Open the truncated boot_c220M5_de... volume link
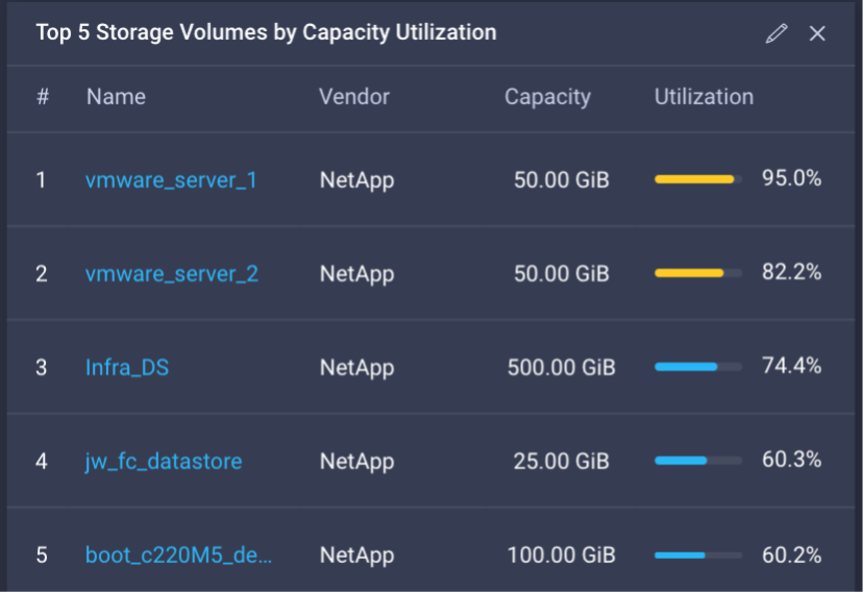The width and height of the screenshot is (866, 595). click(179, 556)
